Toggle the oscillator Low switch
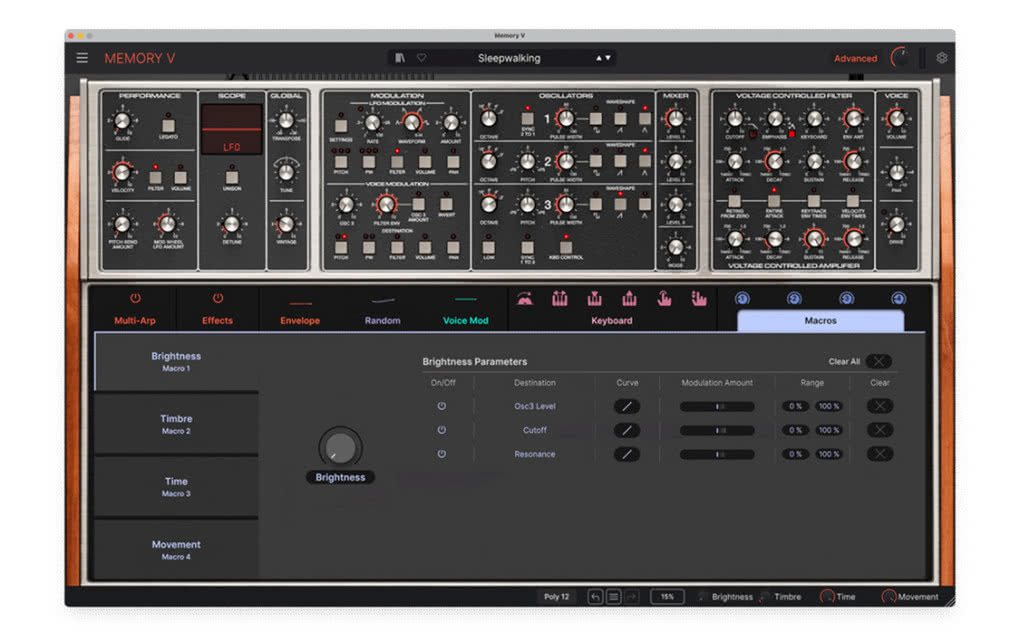 489,247
